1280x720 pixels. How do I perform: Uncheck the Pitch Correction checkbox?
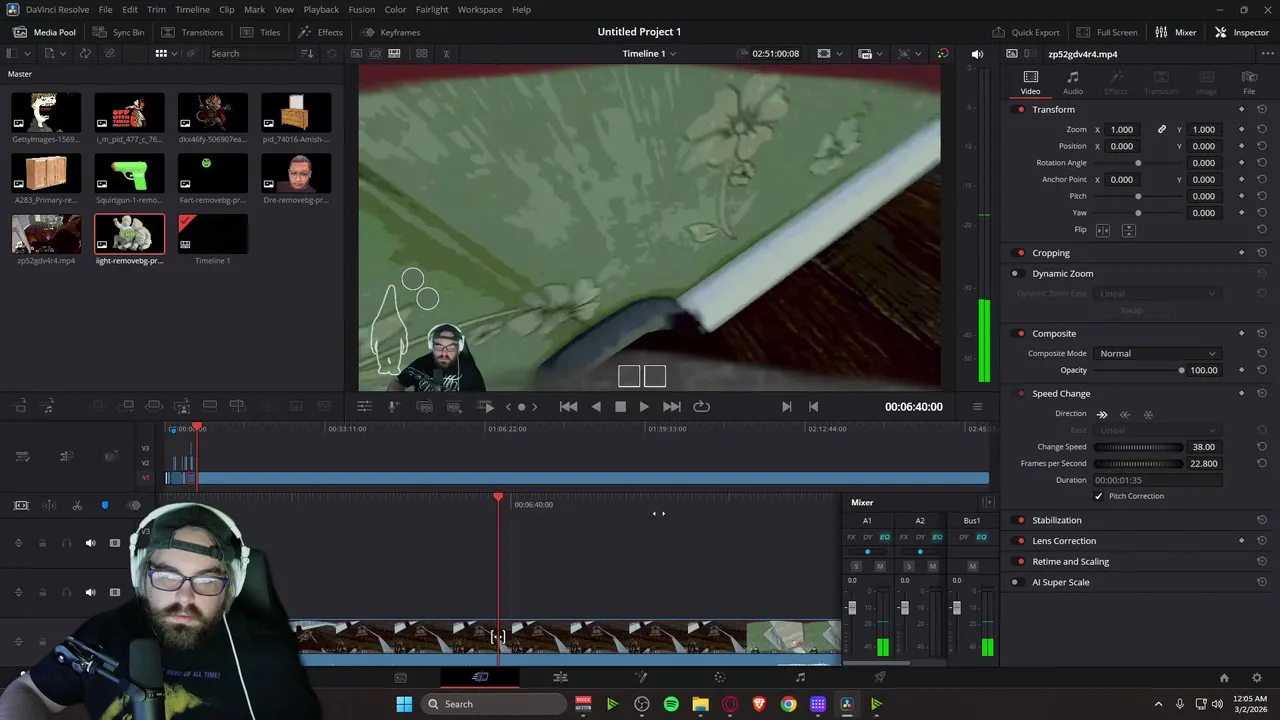(x=1098, y=496)
